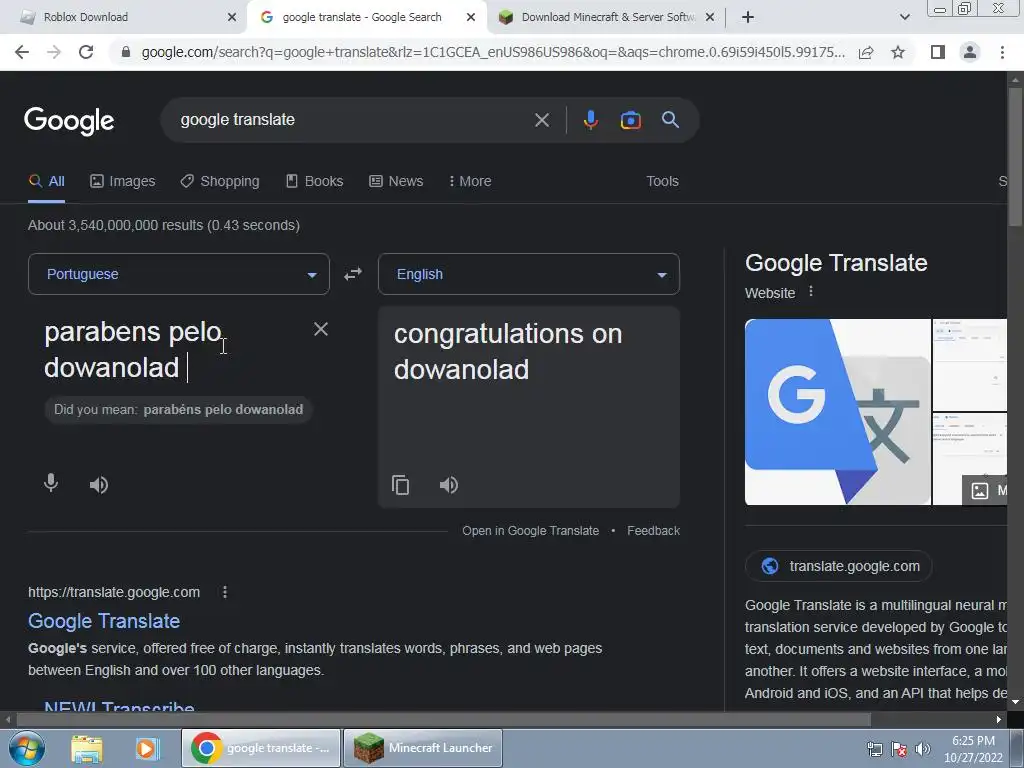
Task: Share this page via address bar icon
Action: 866,52
